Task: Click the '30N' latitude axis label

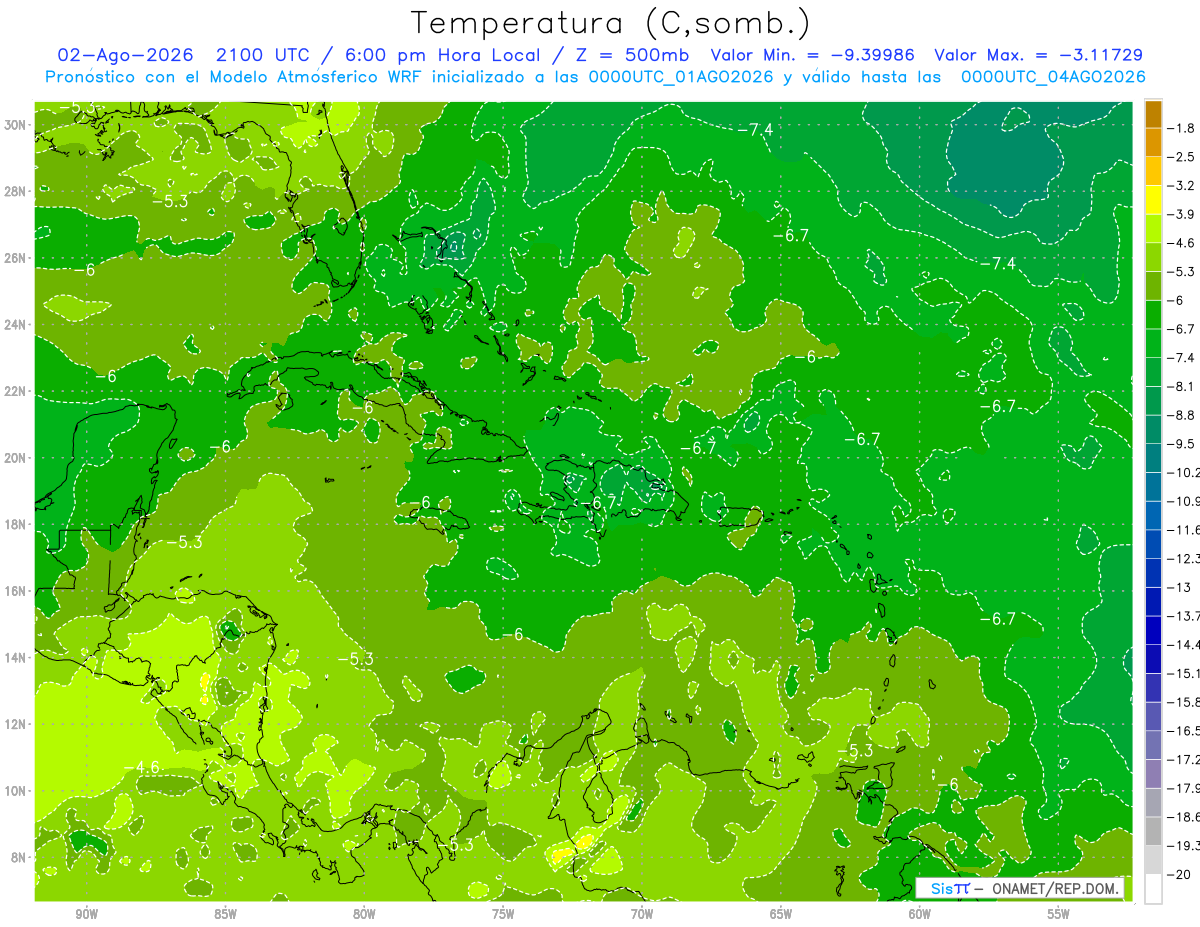Action: coord(16,124)
